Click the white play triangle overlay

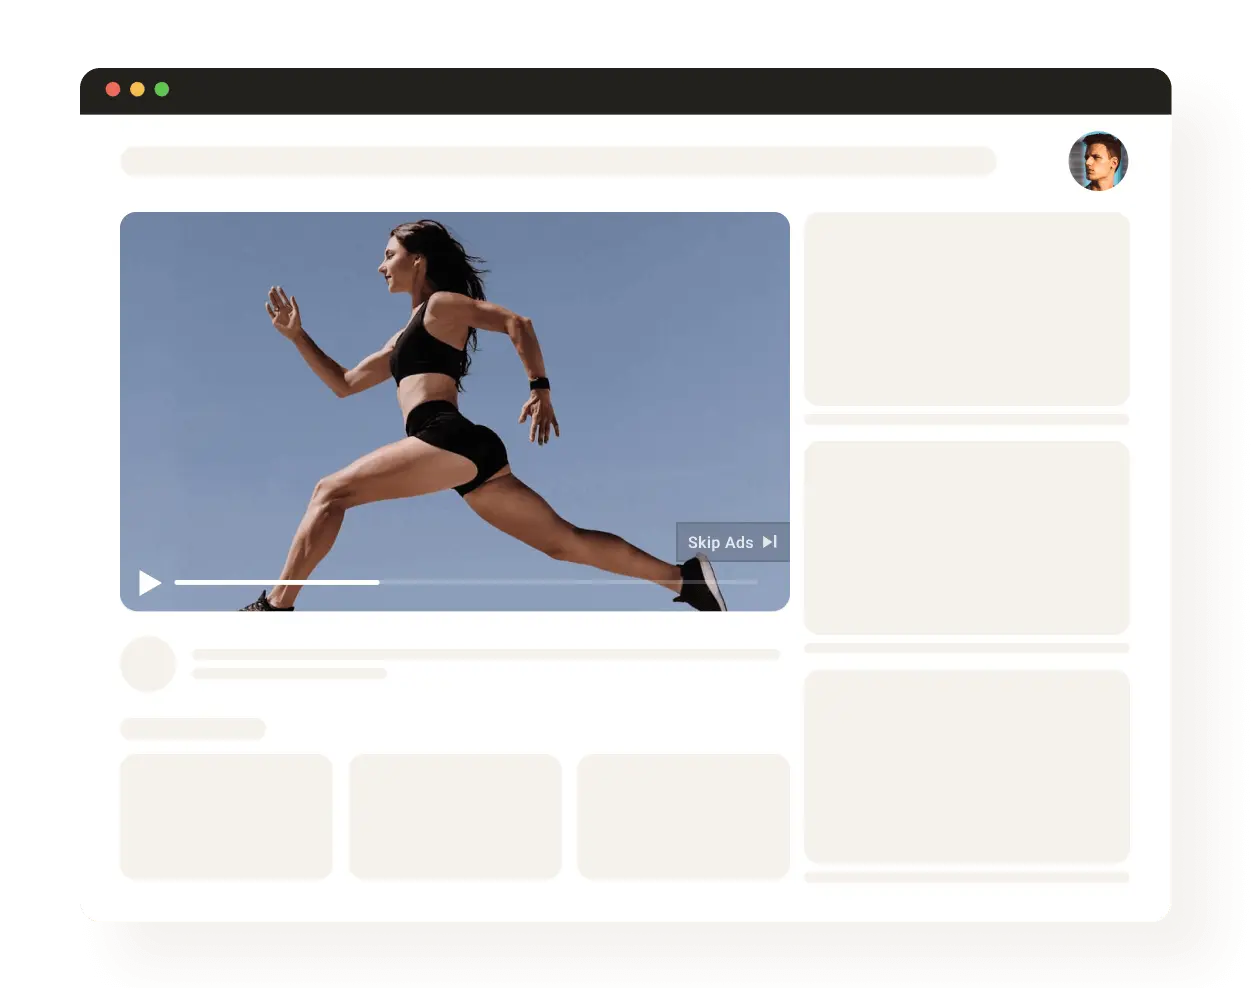point(149,583)
